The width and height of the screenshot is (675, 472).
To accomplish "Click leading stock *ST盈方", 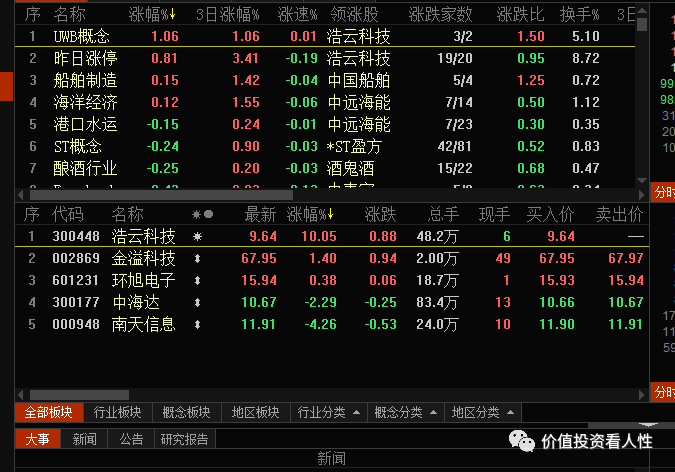I will (354, 146).
